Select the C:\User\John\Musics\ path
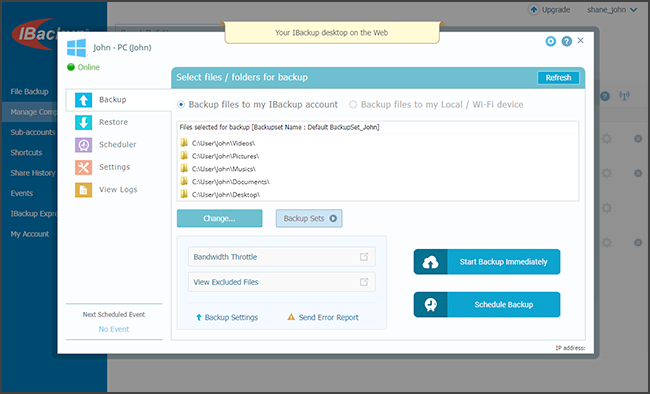The height and width of the screenshot is (394, 650). coord(223,169)
